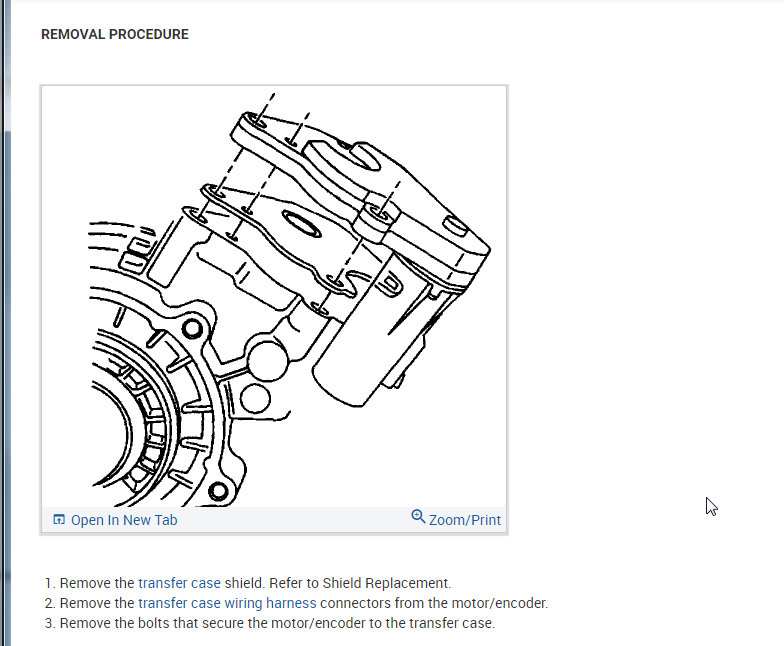Click 'connectors from the motor/encoder.' in step 2
Image resolution: width=784 pixels, height=646 pixels.
point(434,603)
